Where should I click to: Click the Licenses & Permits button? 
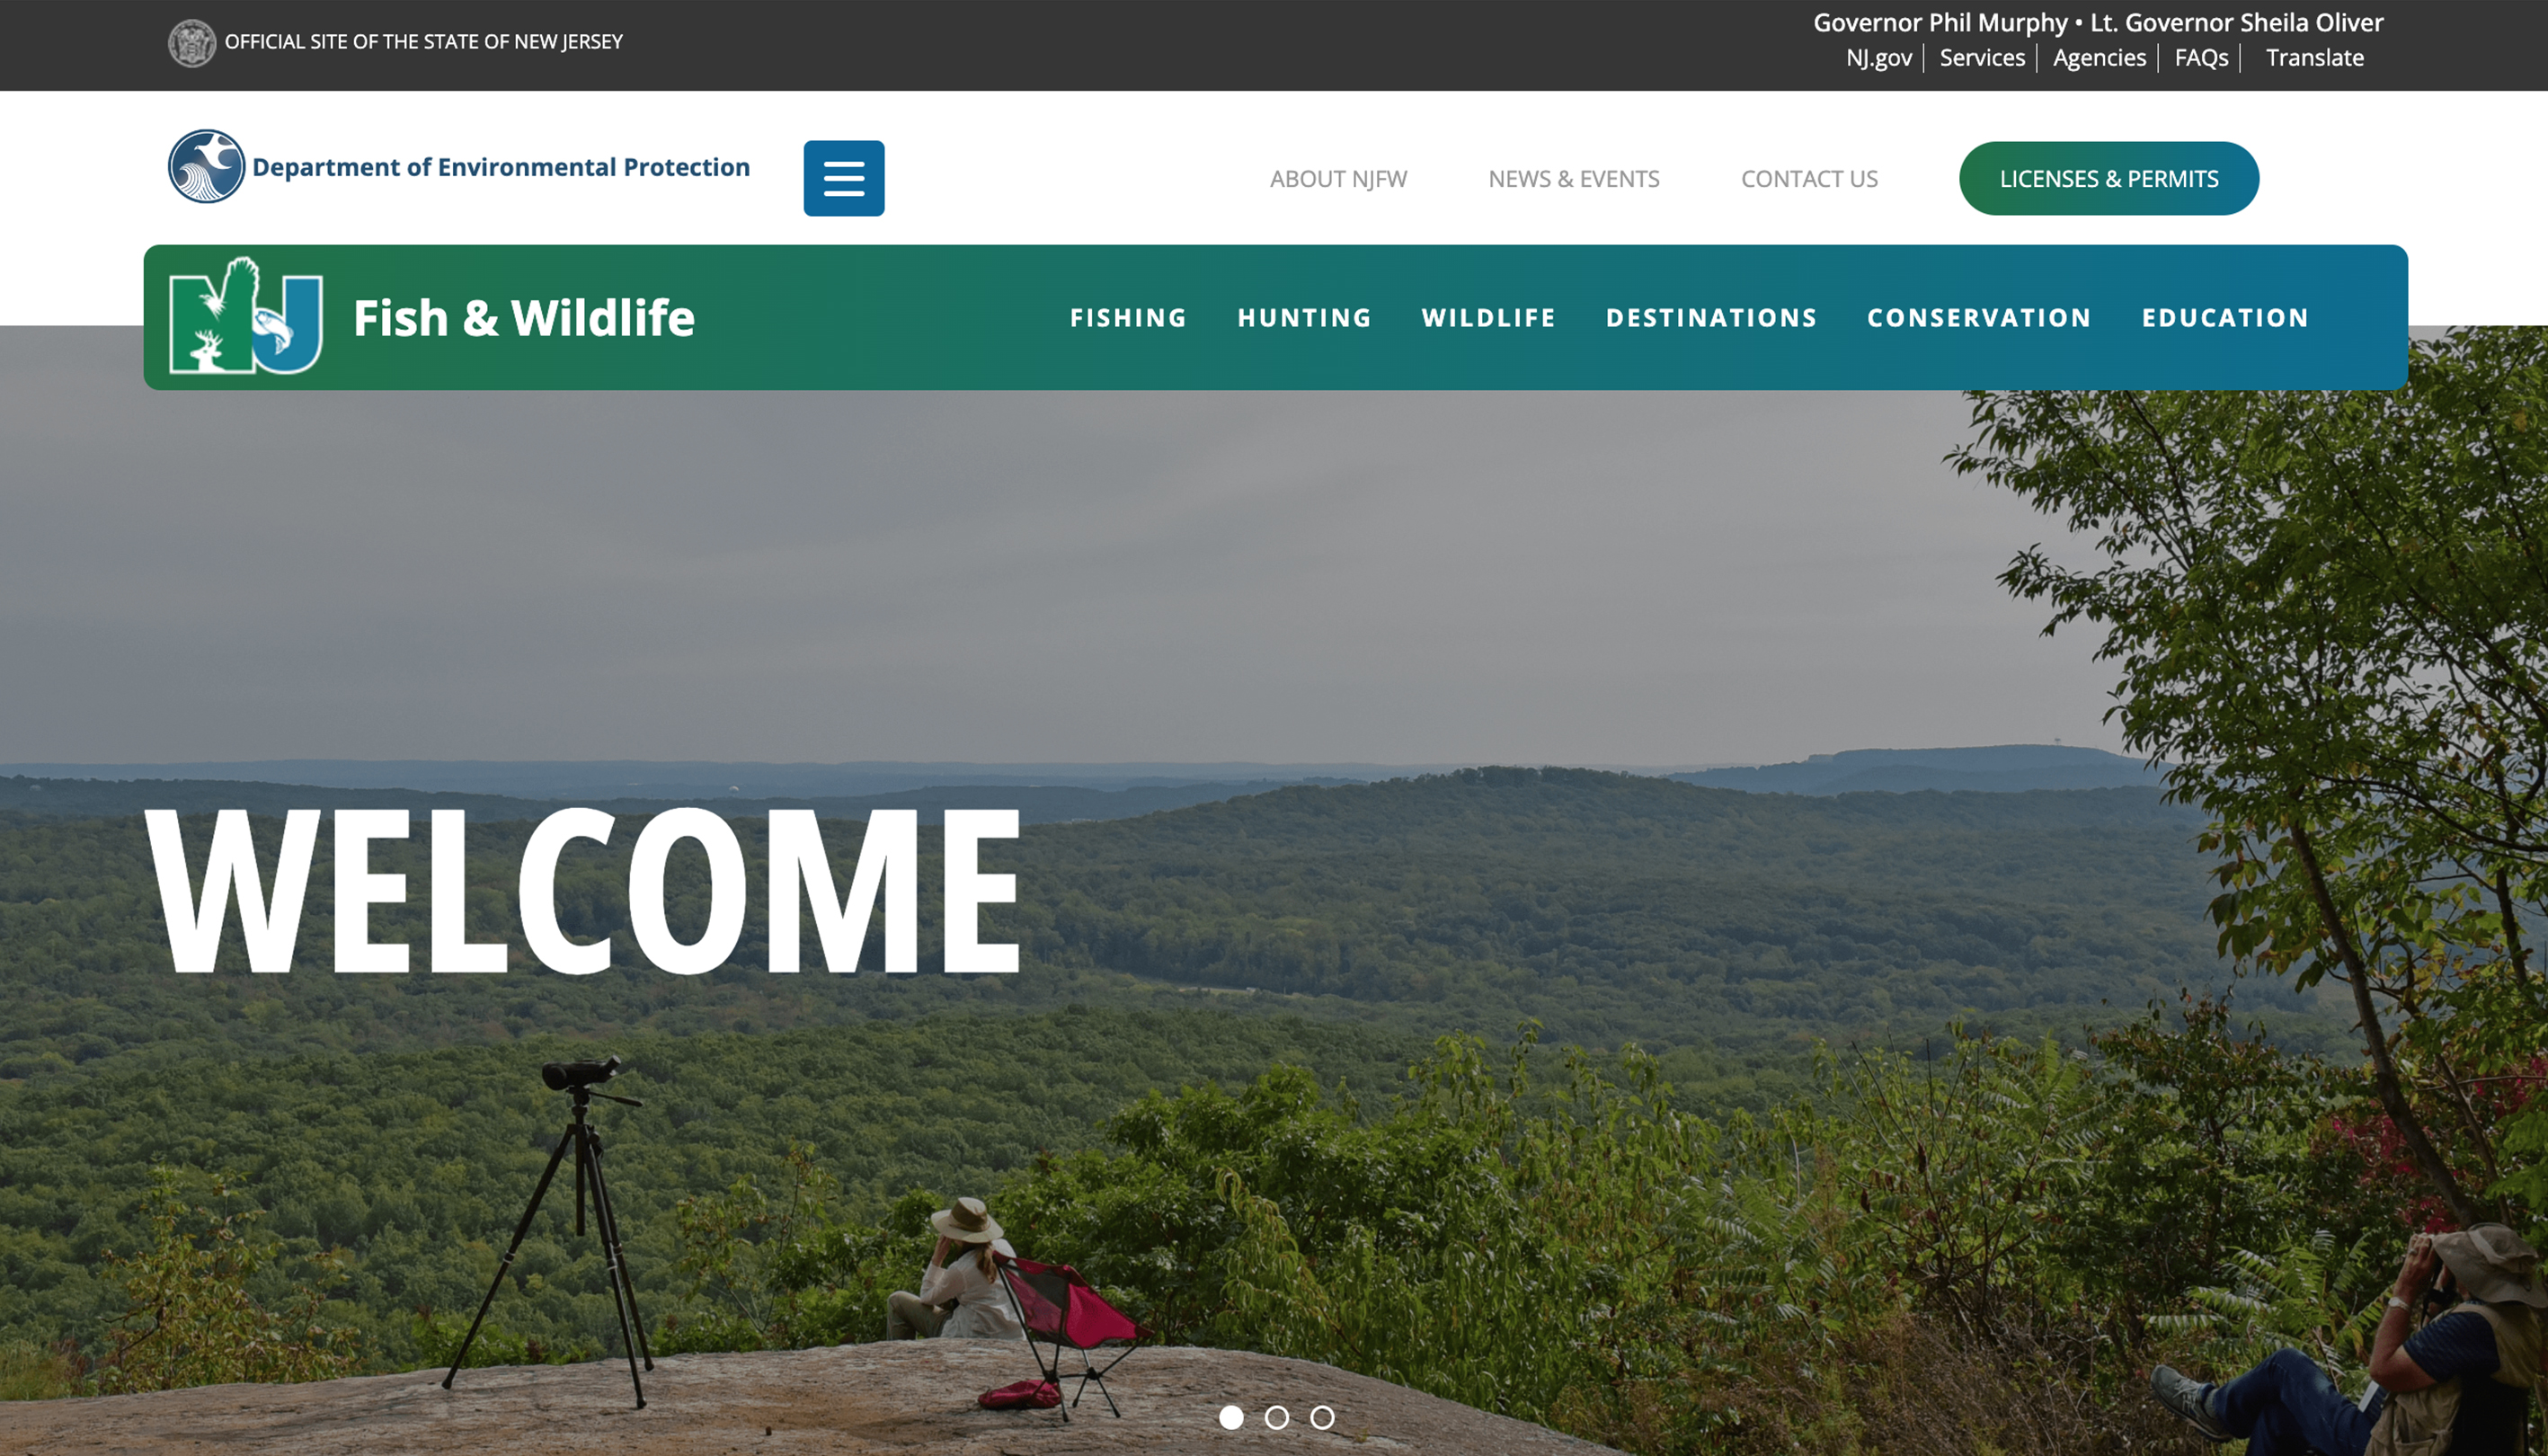pos(2109,178)
